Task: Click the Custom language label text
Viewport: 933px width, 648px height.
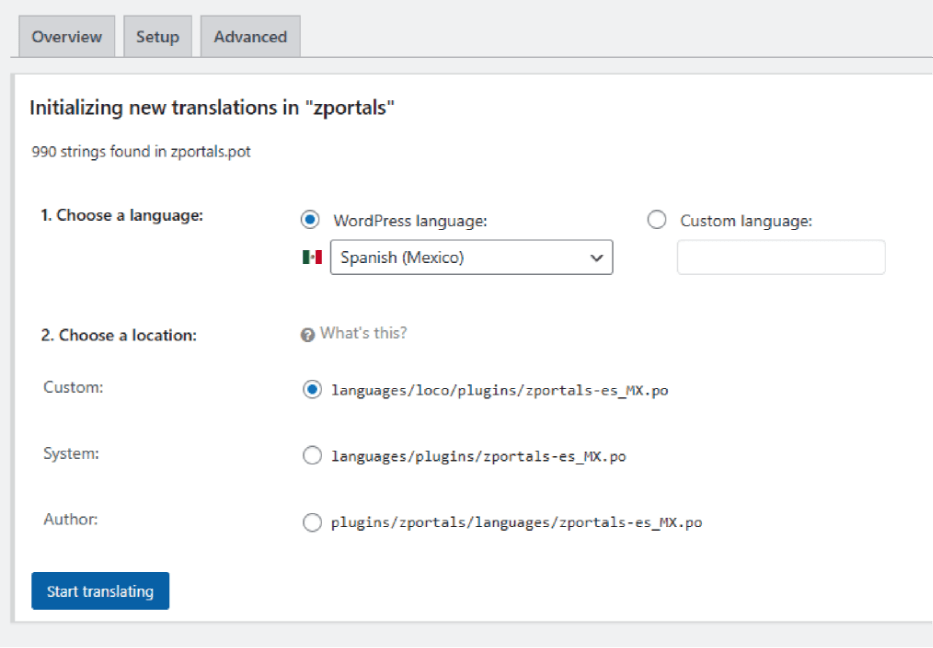Action: (746, 221)
